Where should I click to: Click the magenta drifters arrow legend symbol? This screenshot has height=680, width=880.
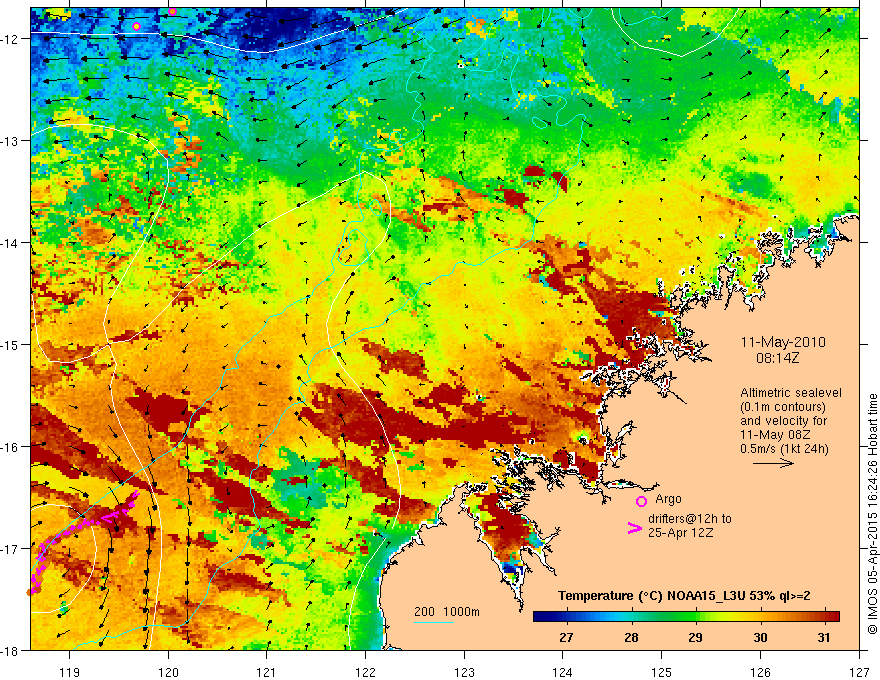(634, 528)
